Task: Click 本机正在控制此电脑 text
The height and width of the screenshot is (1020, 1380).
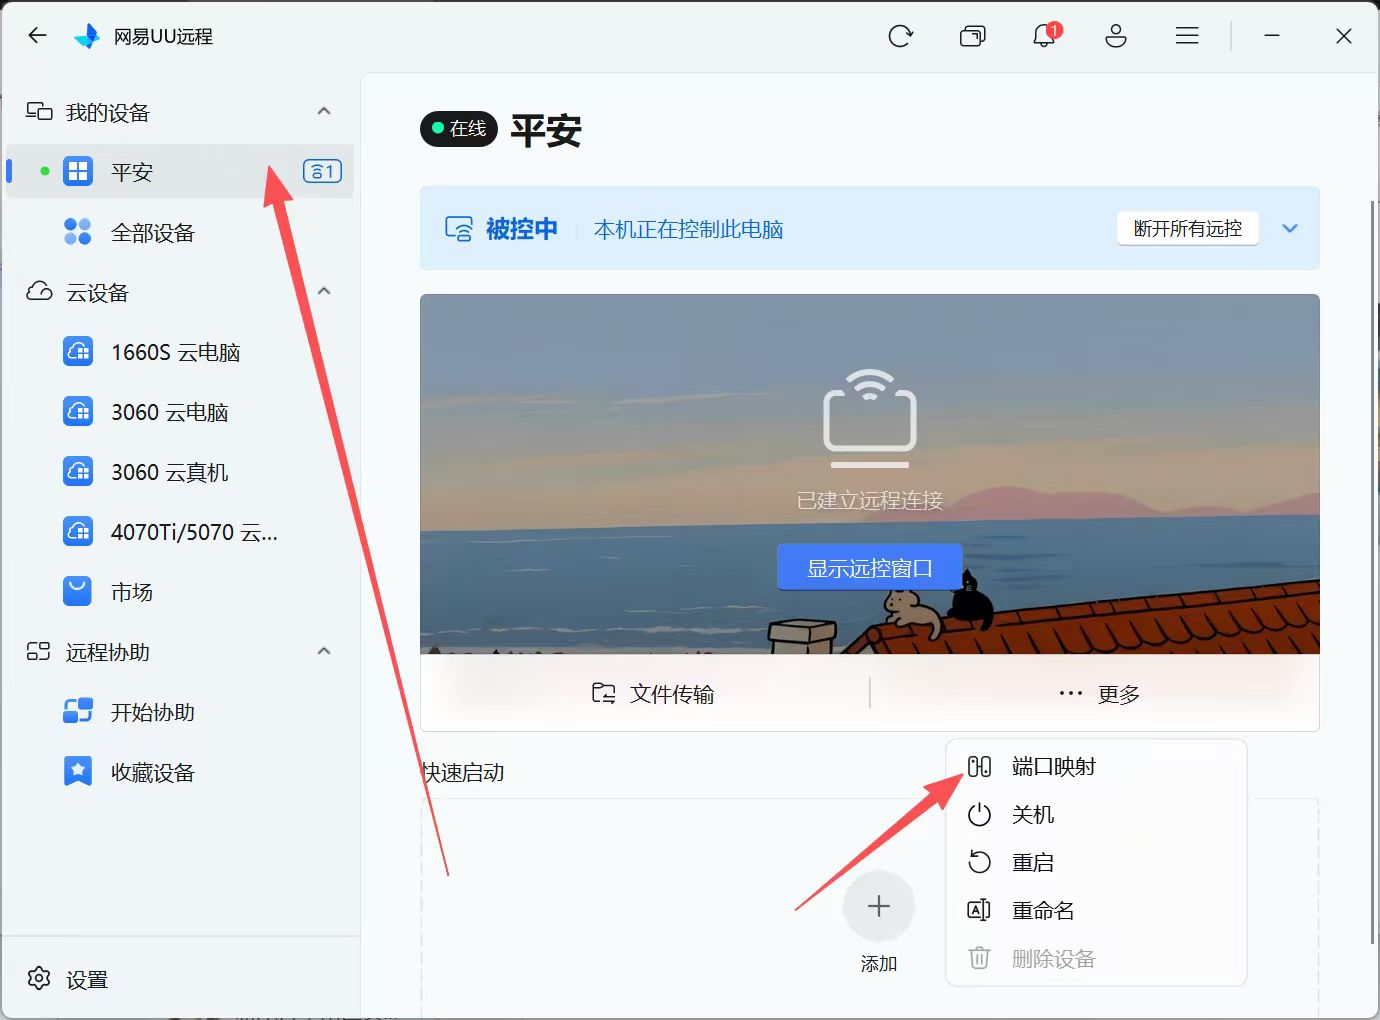Action: 689,229
